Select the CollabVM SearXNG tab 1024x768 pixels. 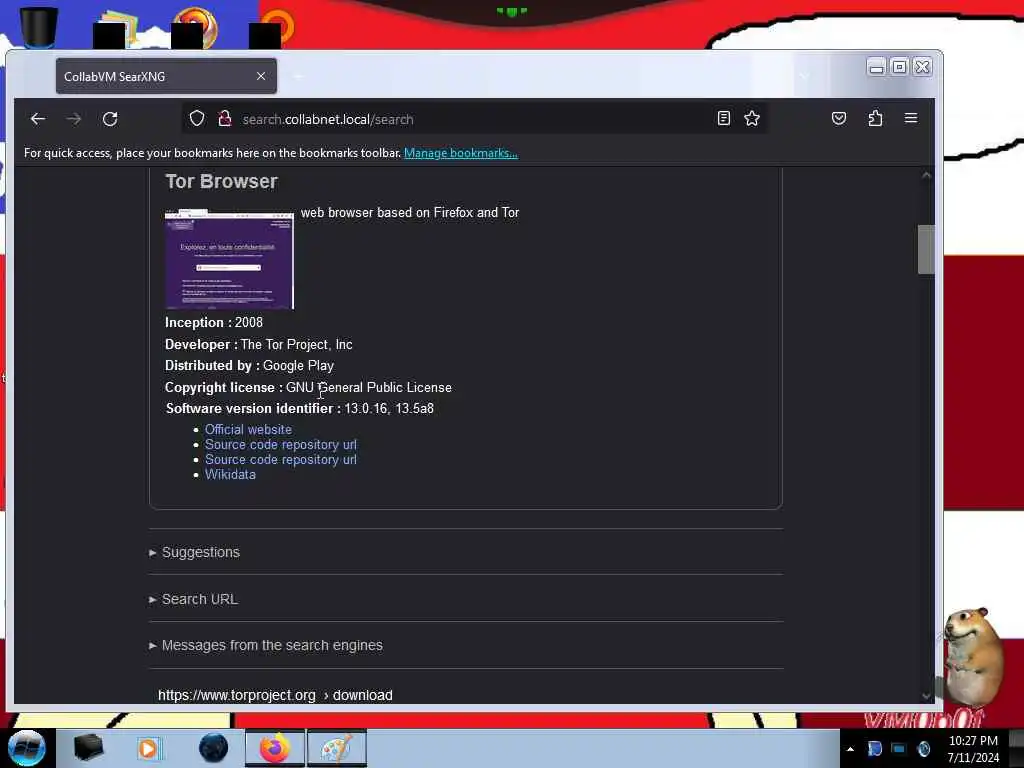pos(166,76)
